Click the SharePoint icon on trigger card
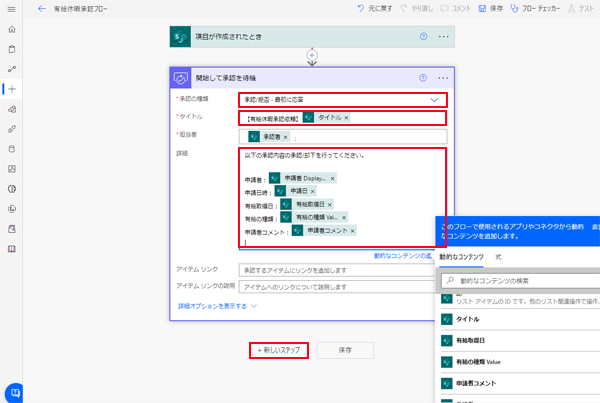Image resolution: width=600 pixels, height=403 pixels. [x=180, y=37]
